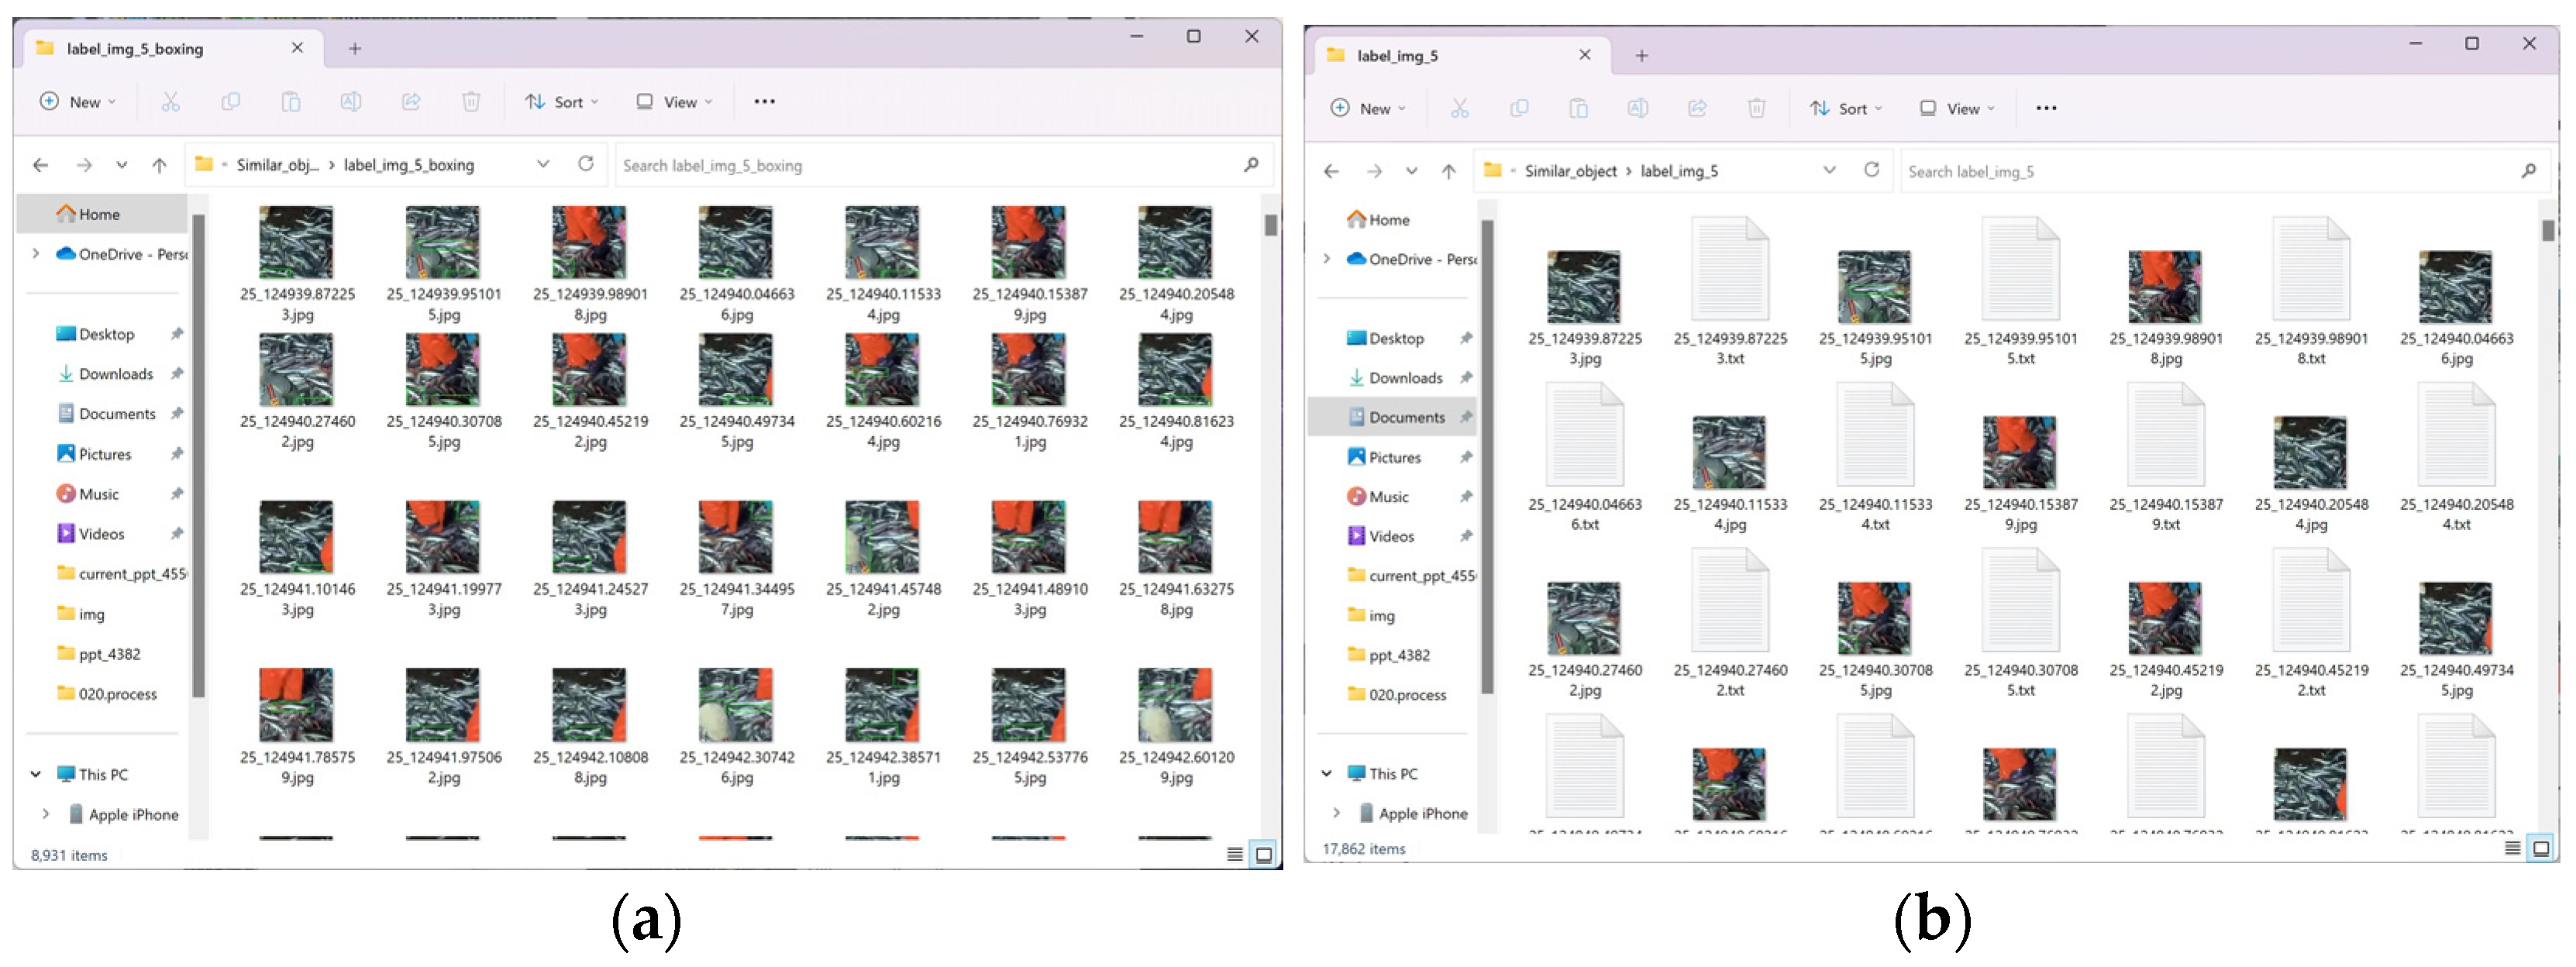The image size is (2576, 967).
Task: Click the Back arrow in the label_img_5_boxing window
Action: coord(41,165)
